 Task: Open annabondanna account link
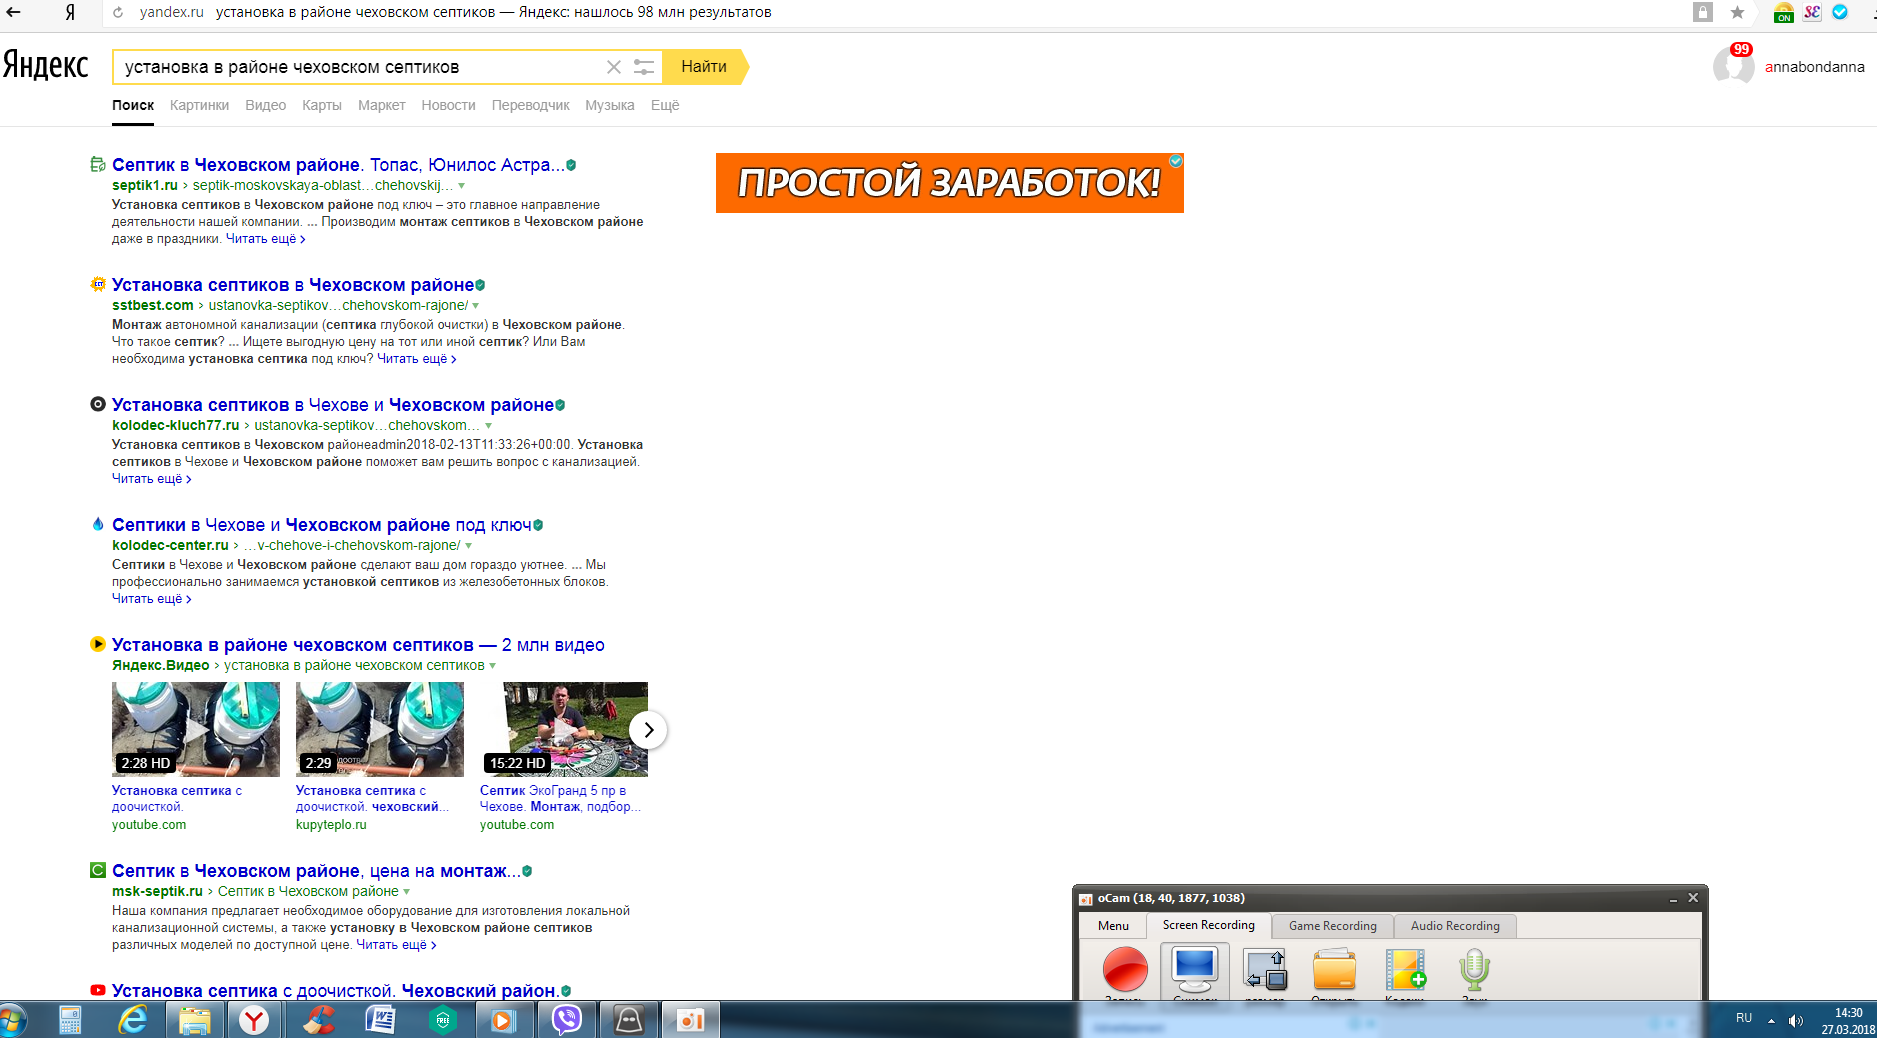[x=1814, y=67]
